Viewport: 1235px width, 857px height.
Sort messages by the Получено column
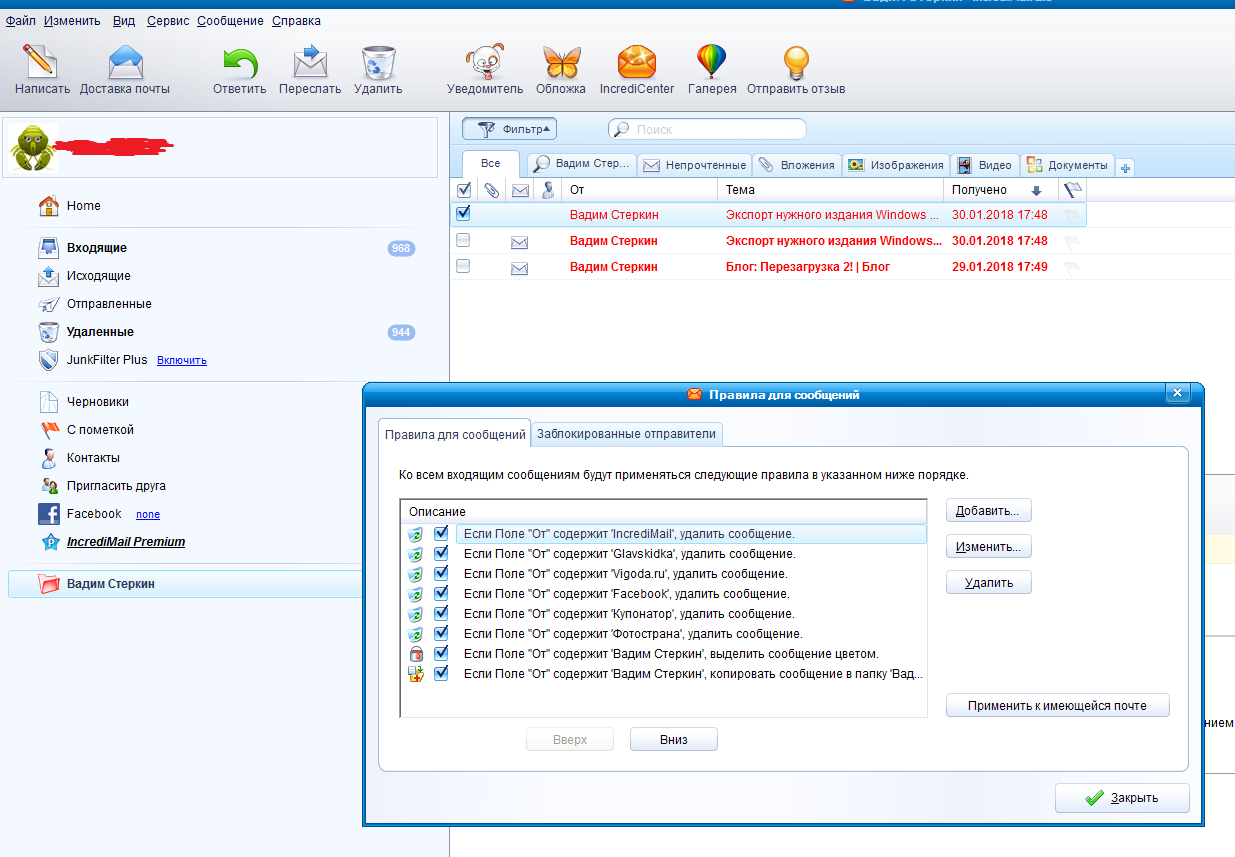pos(1000,190)
